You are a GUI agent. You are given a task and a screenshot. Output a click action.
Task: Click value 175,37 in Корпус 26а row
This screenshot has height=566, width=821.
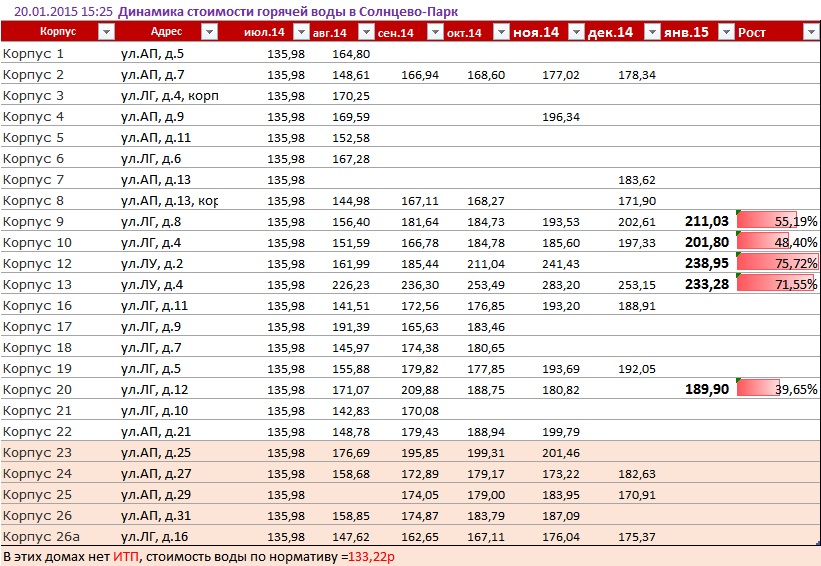pos(637,536)
